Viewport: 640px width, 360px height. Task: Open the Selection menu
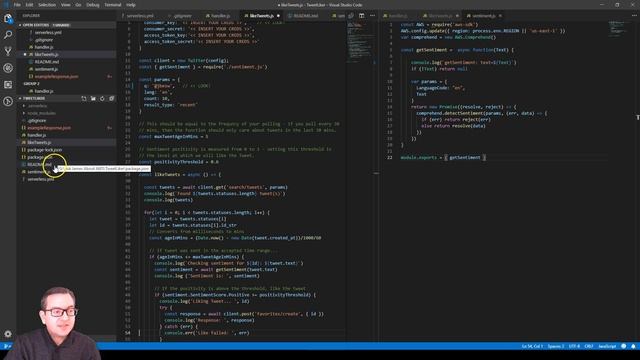(47, 5)
